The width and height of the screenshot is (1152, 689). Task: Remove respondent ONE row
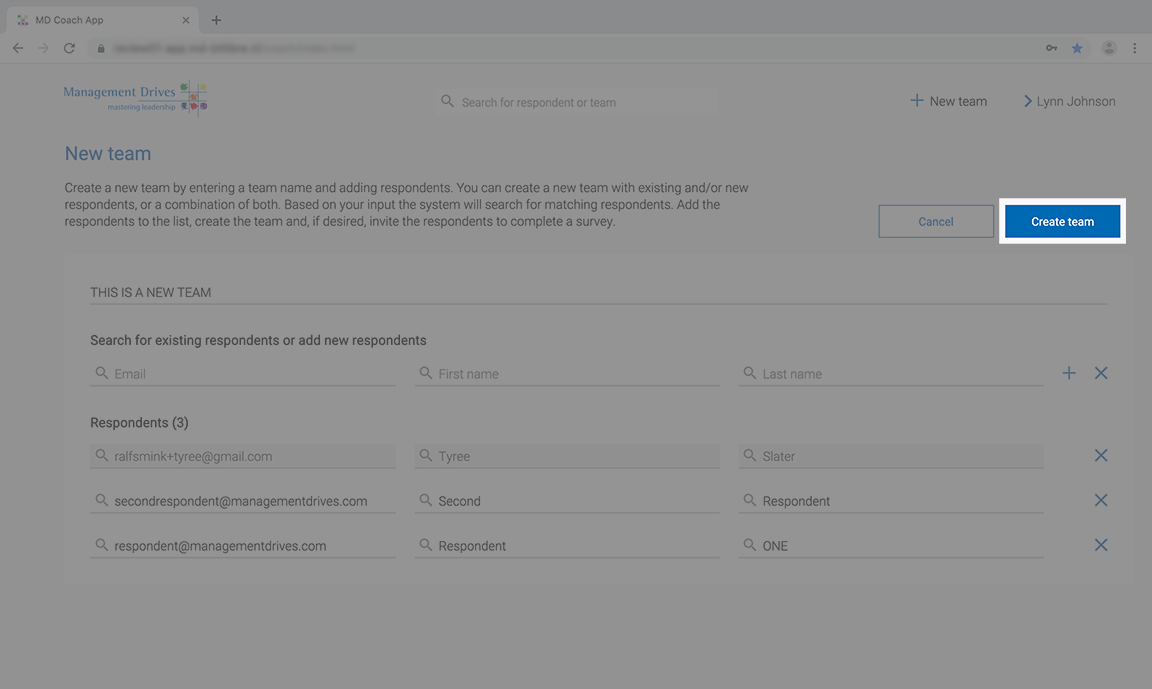point(1101,545)
